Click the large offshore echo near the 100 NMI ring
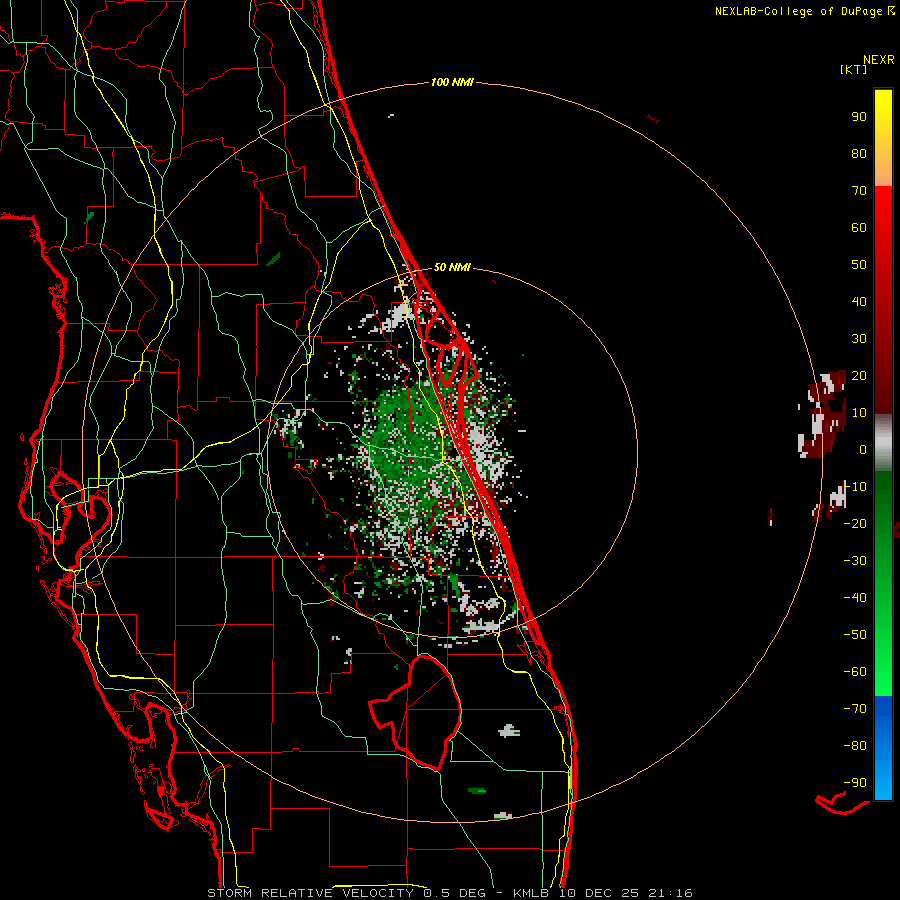 [x=823, y=413]
